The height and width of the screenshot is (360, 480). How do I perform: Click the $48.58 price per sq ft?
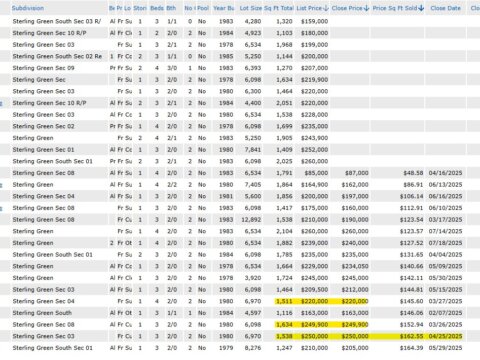413,173
